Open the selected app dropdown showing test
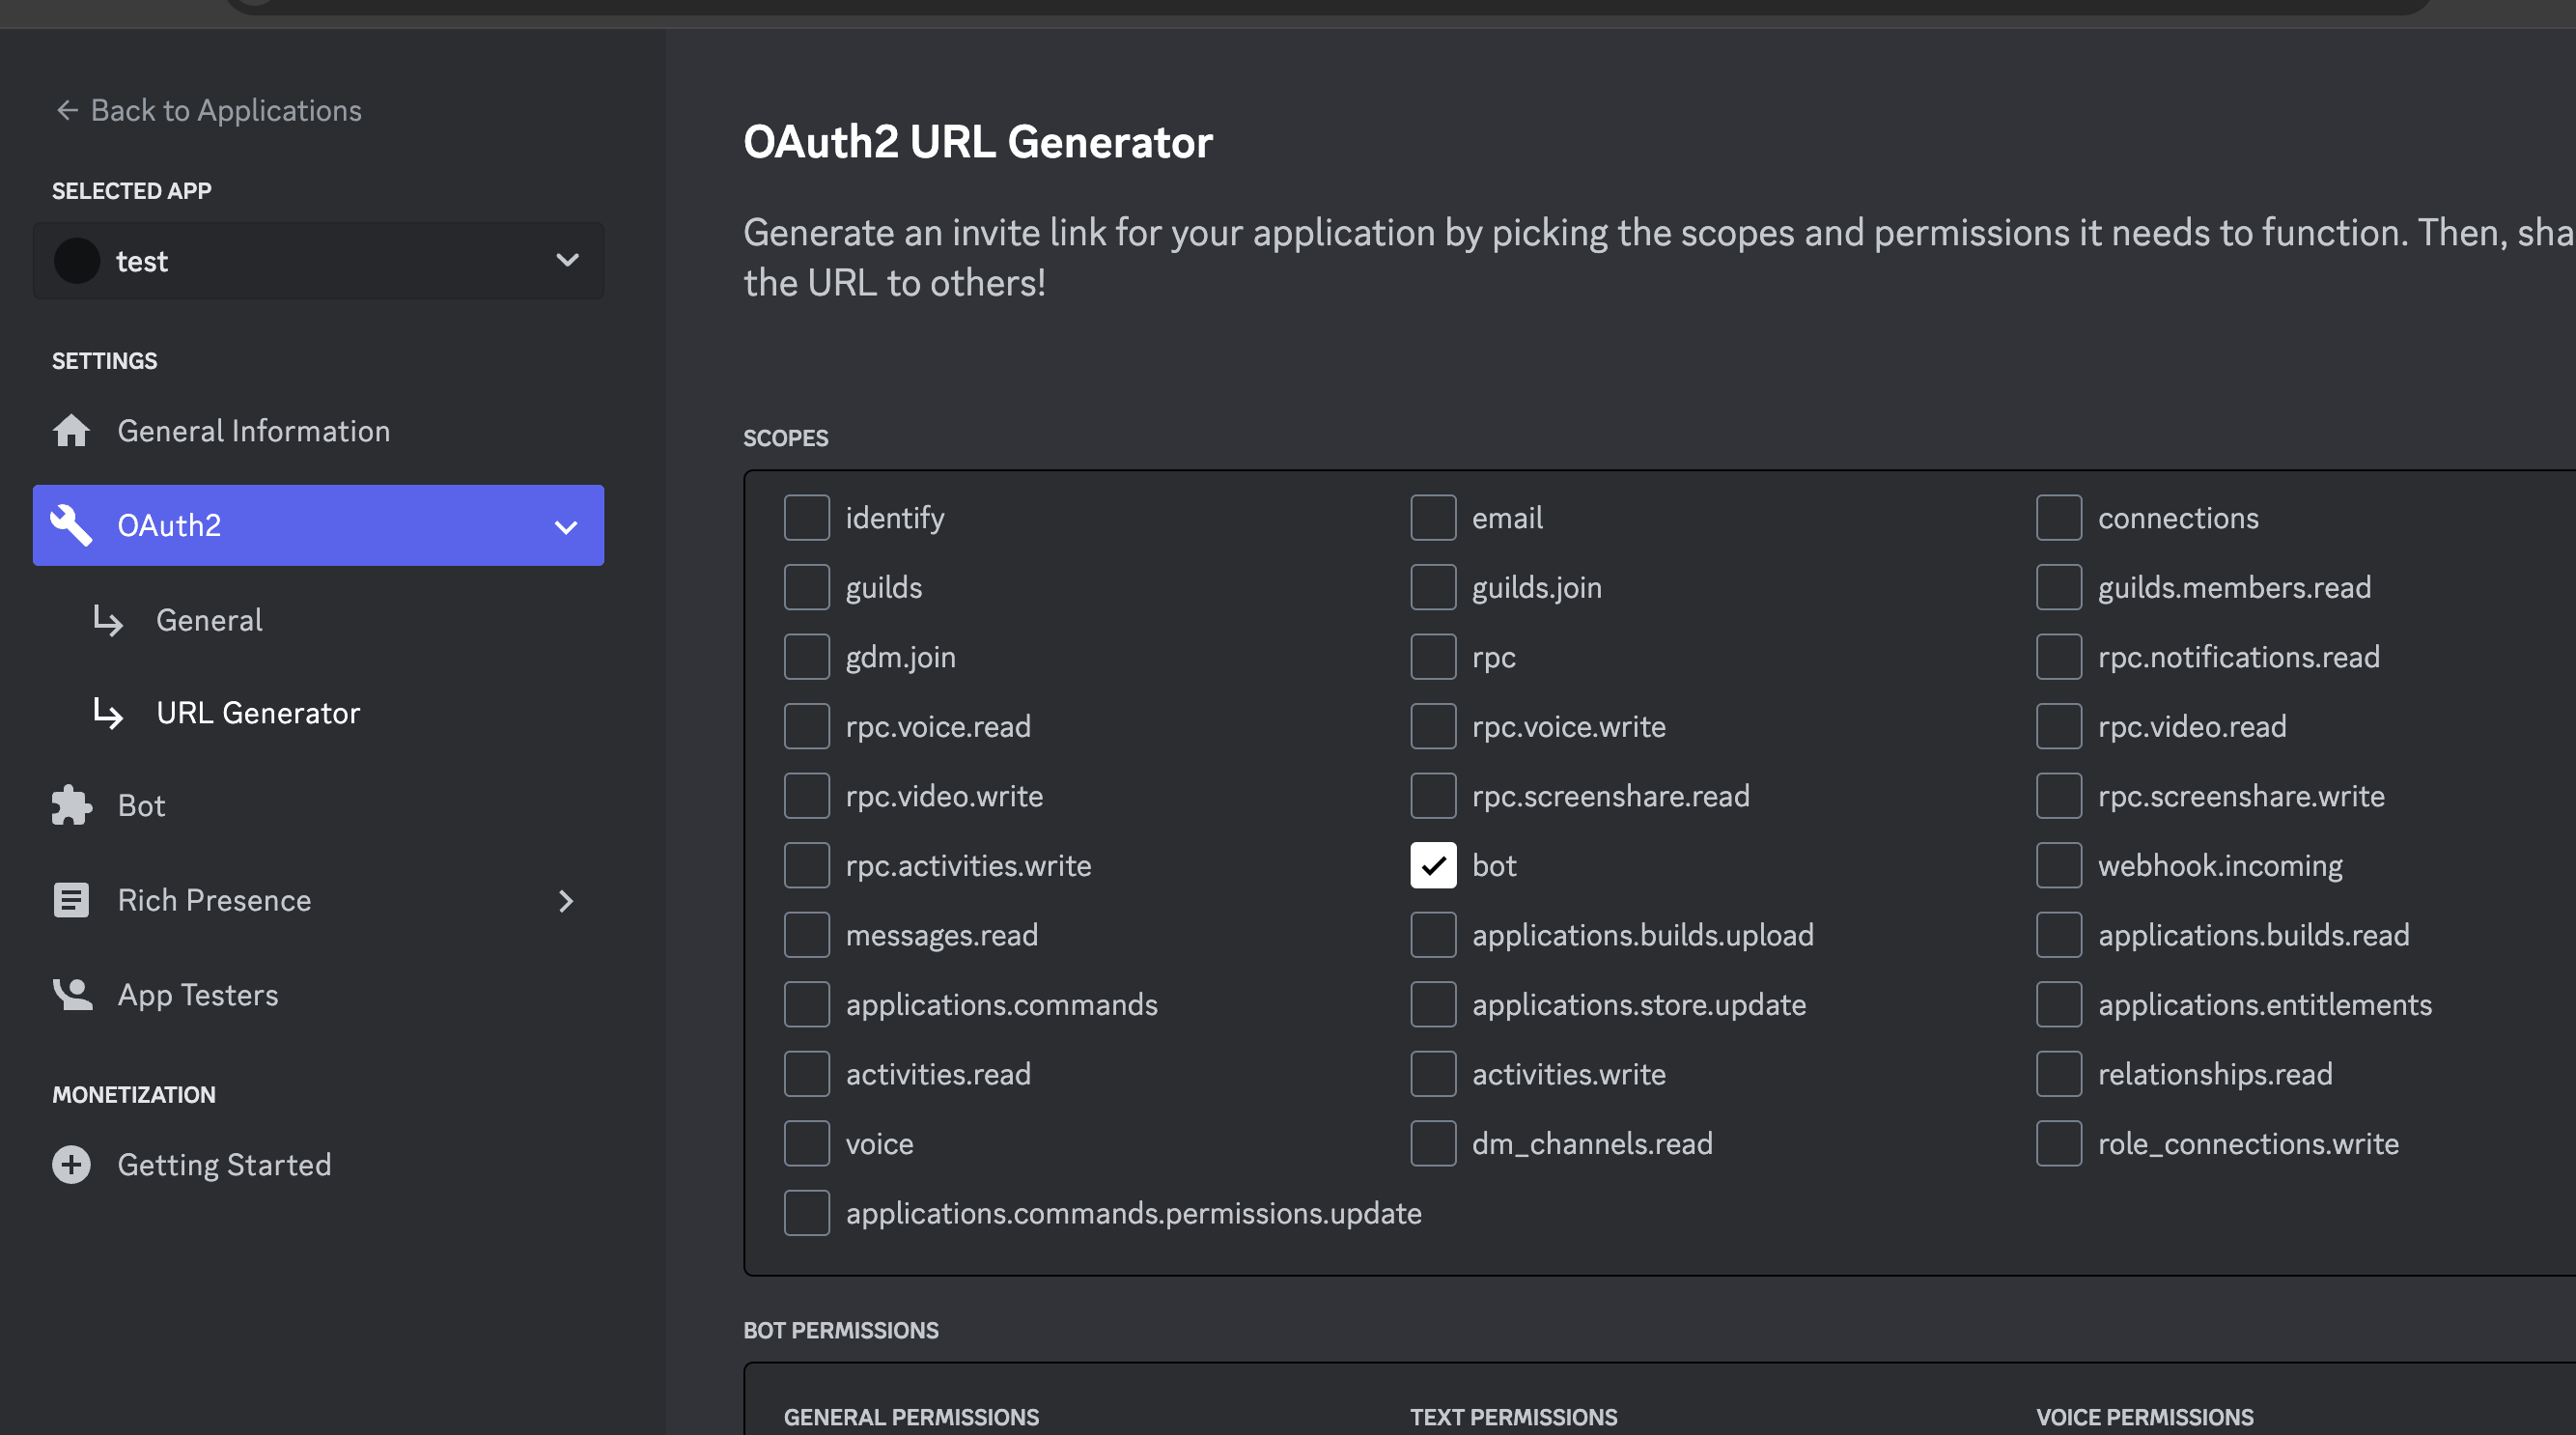This screenshot has width=2576, height=1435. [x=318, y=261]
